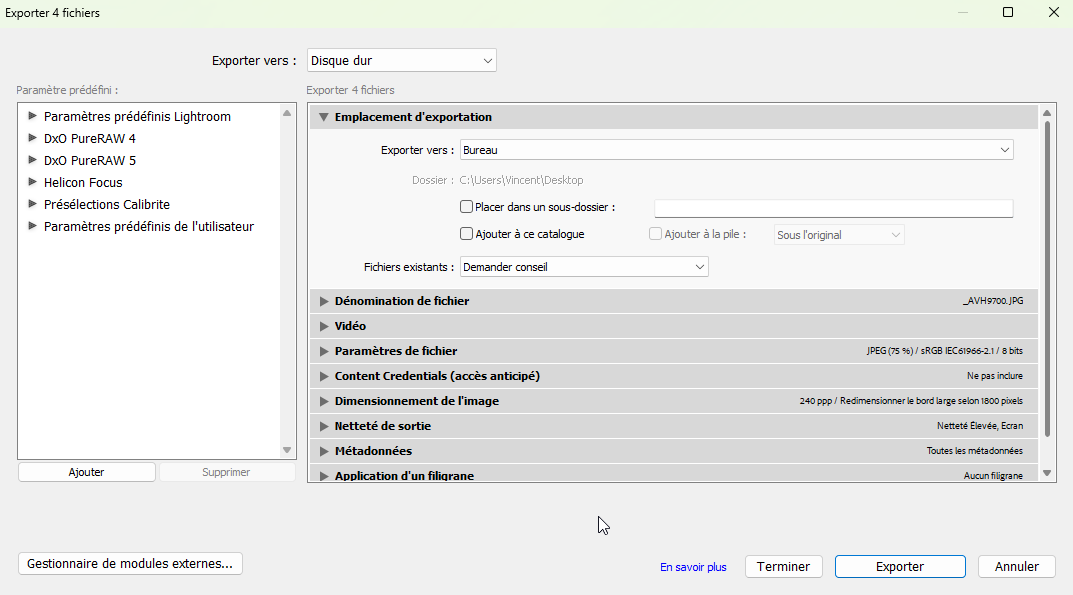1073x595 pixels.
Task: Toggle the Ajouter à la pile checkbox
Action: [x=656, y=233]
